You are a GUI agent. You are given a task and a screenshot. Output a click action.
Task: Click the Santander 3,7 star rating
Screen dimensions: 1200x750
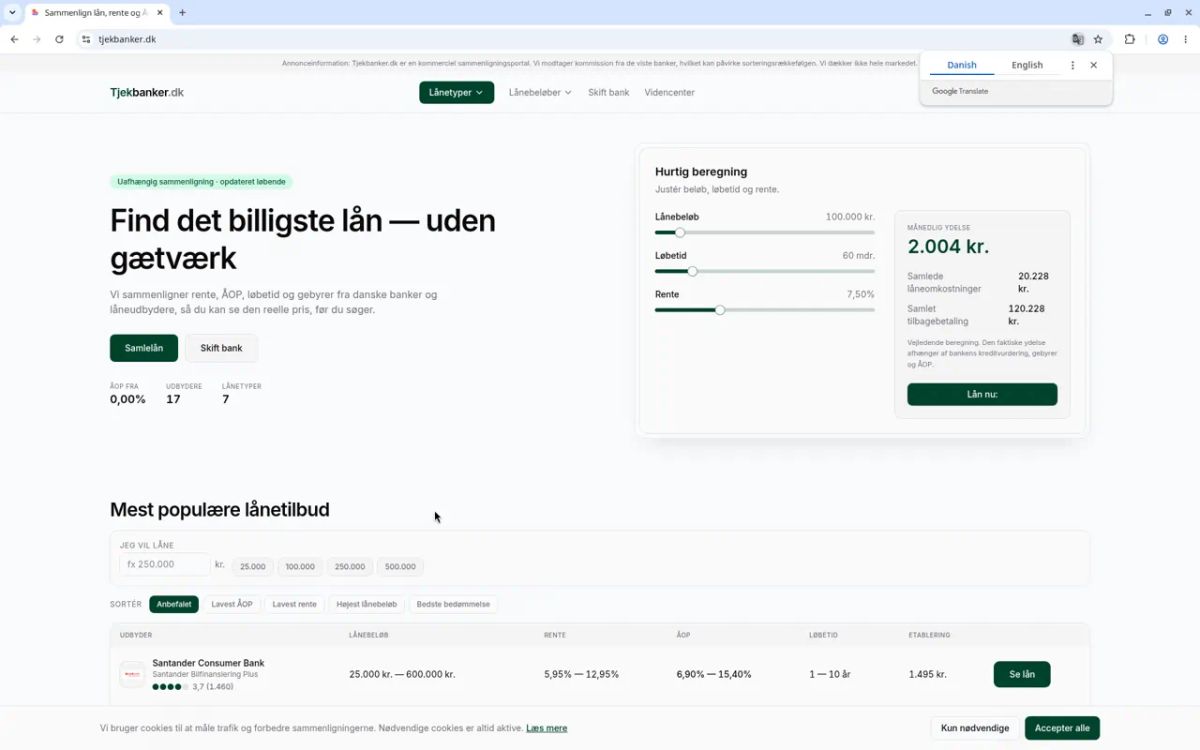point(193,687)
